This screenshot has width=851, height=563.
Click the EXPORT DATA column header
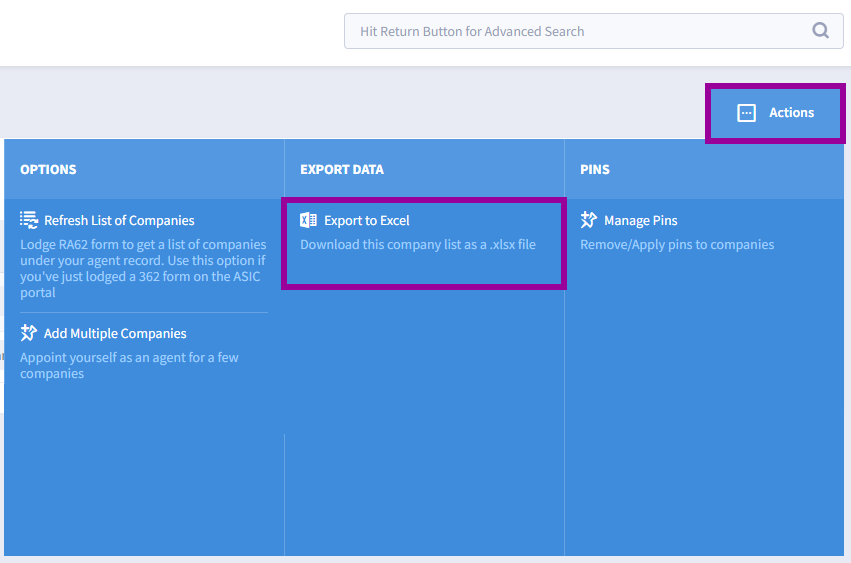click(x=342, y=169)
